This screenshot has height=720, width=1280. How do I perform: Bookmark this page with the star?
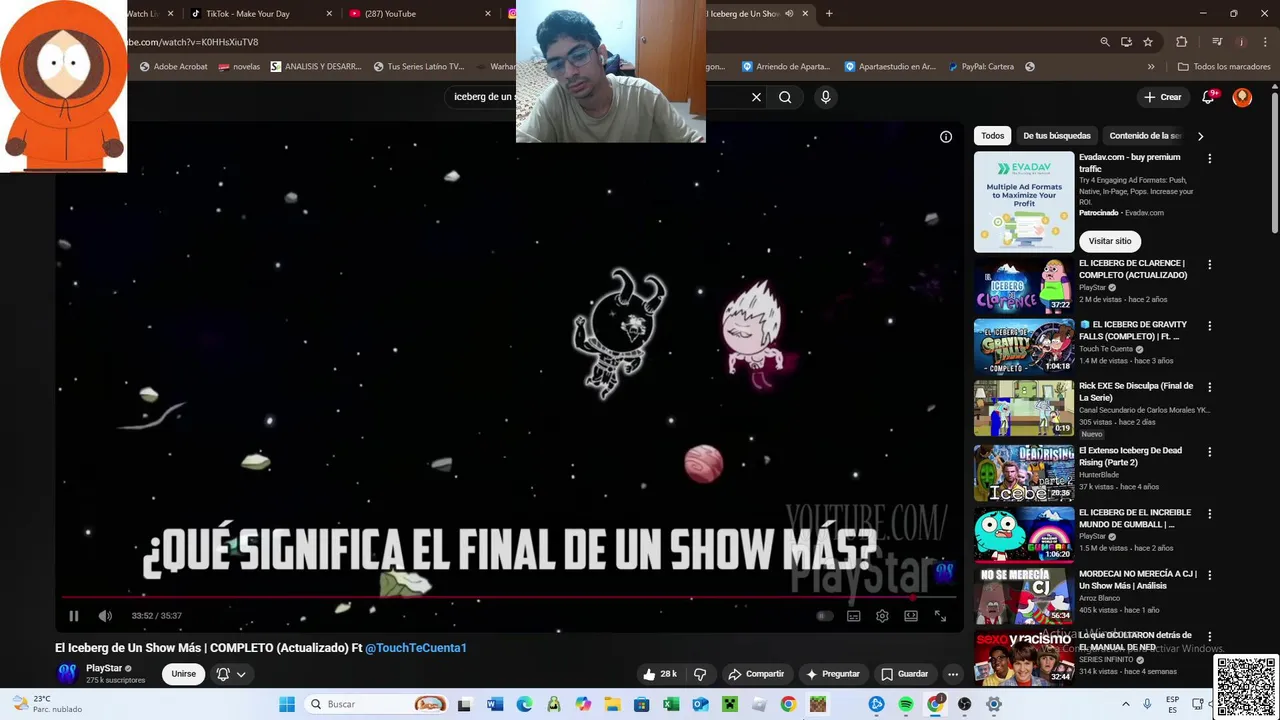(1148, 42)
